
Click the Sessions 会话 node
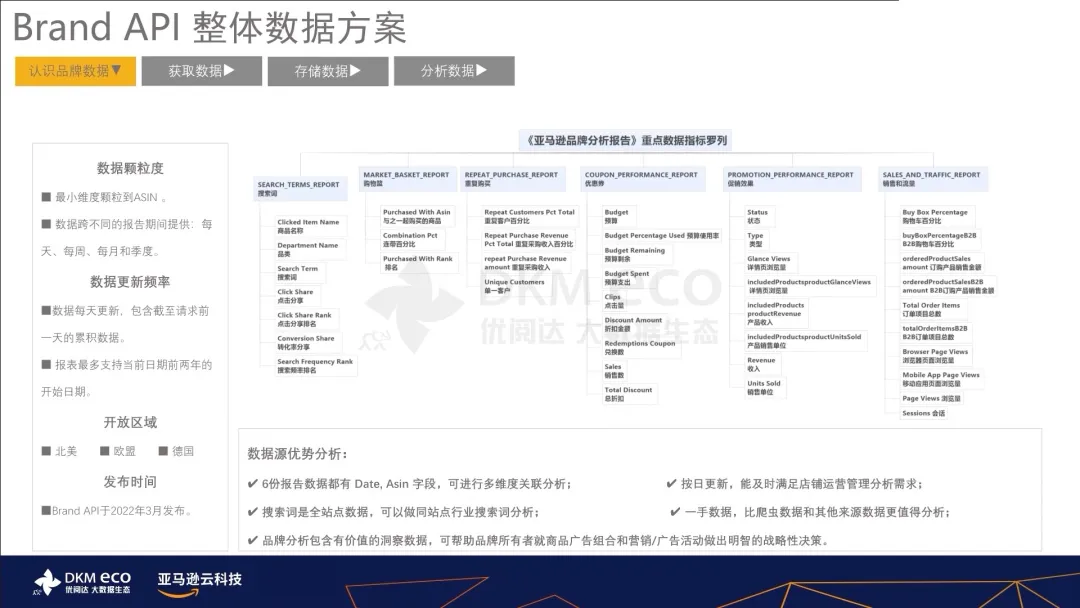pos(924,413)
